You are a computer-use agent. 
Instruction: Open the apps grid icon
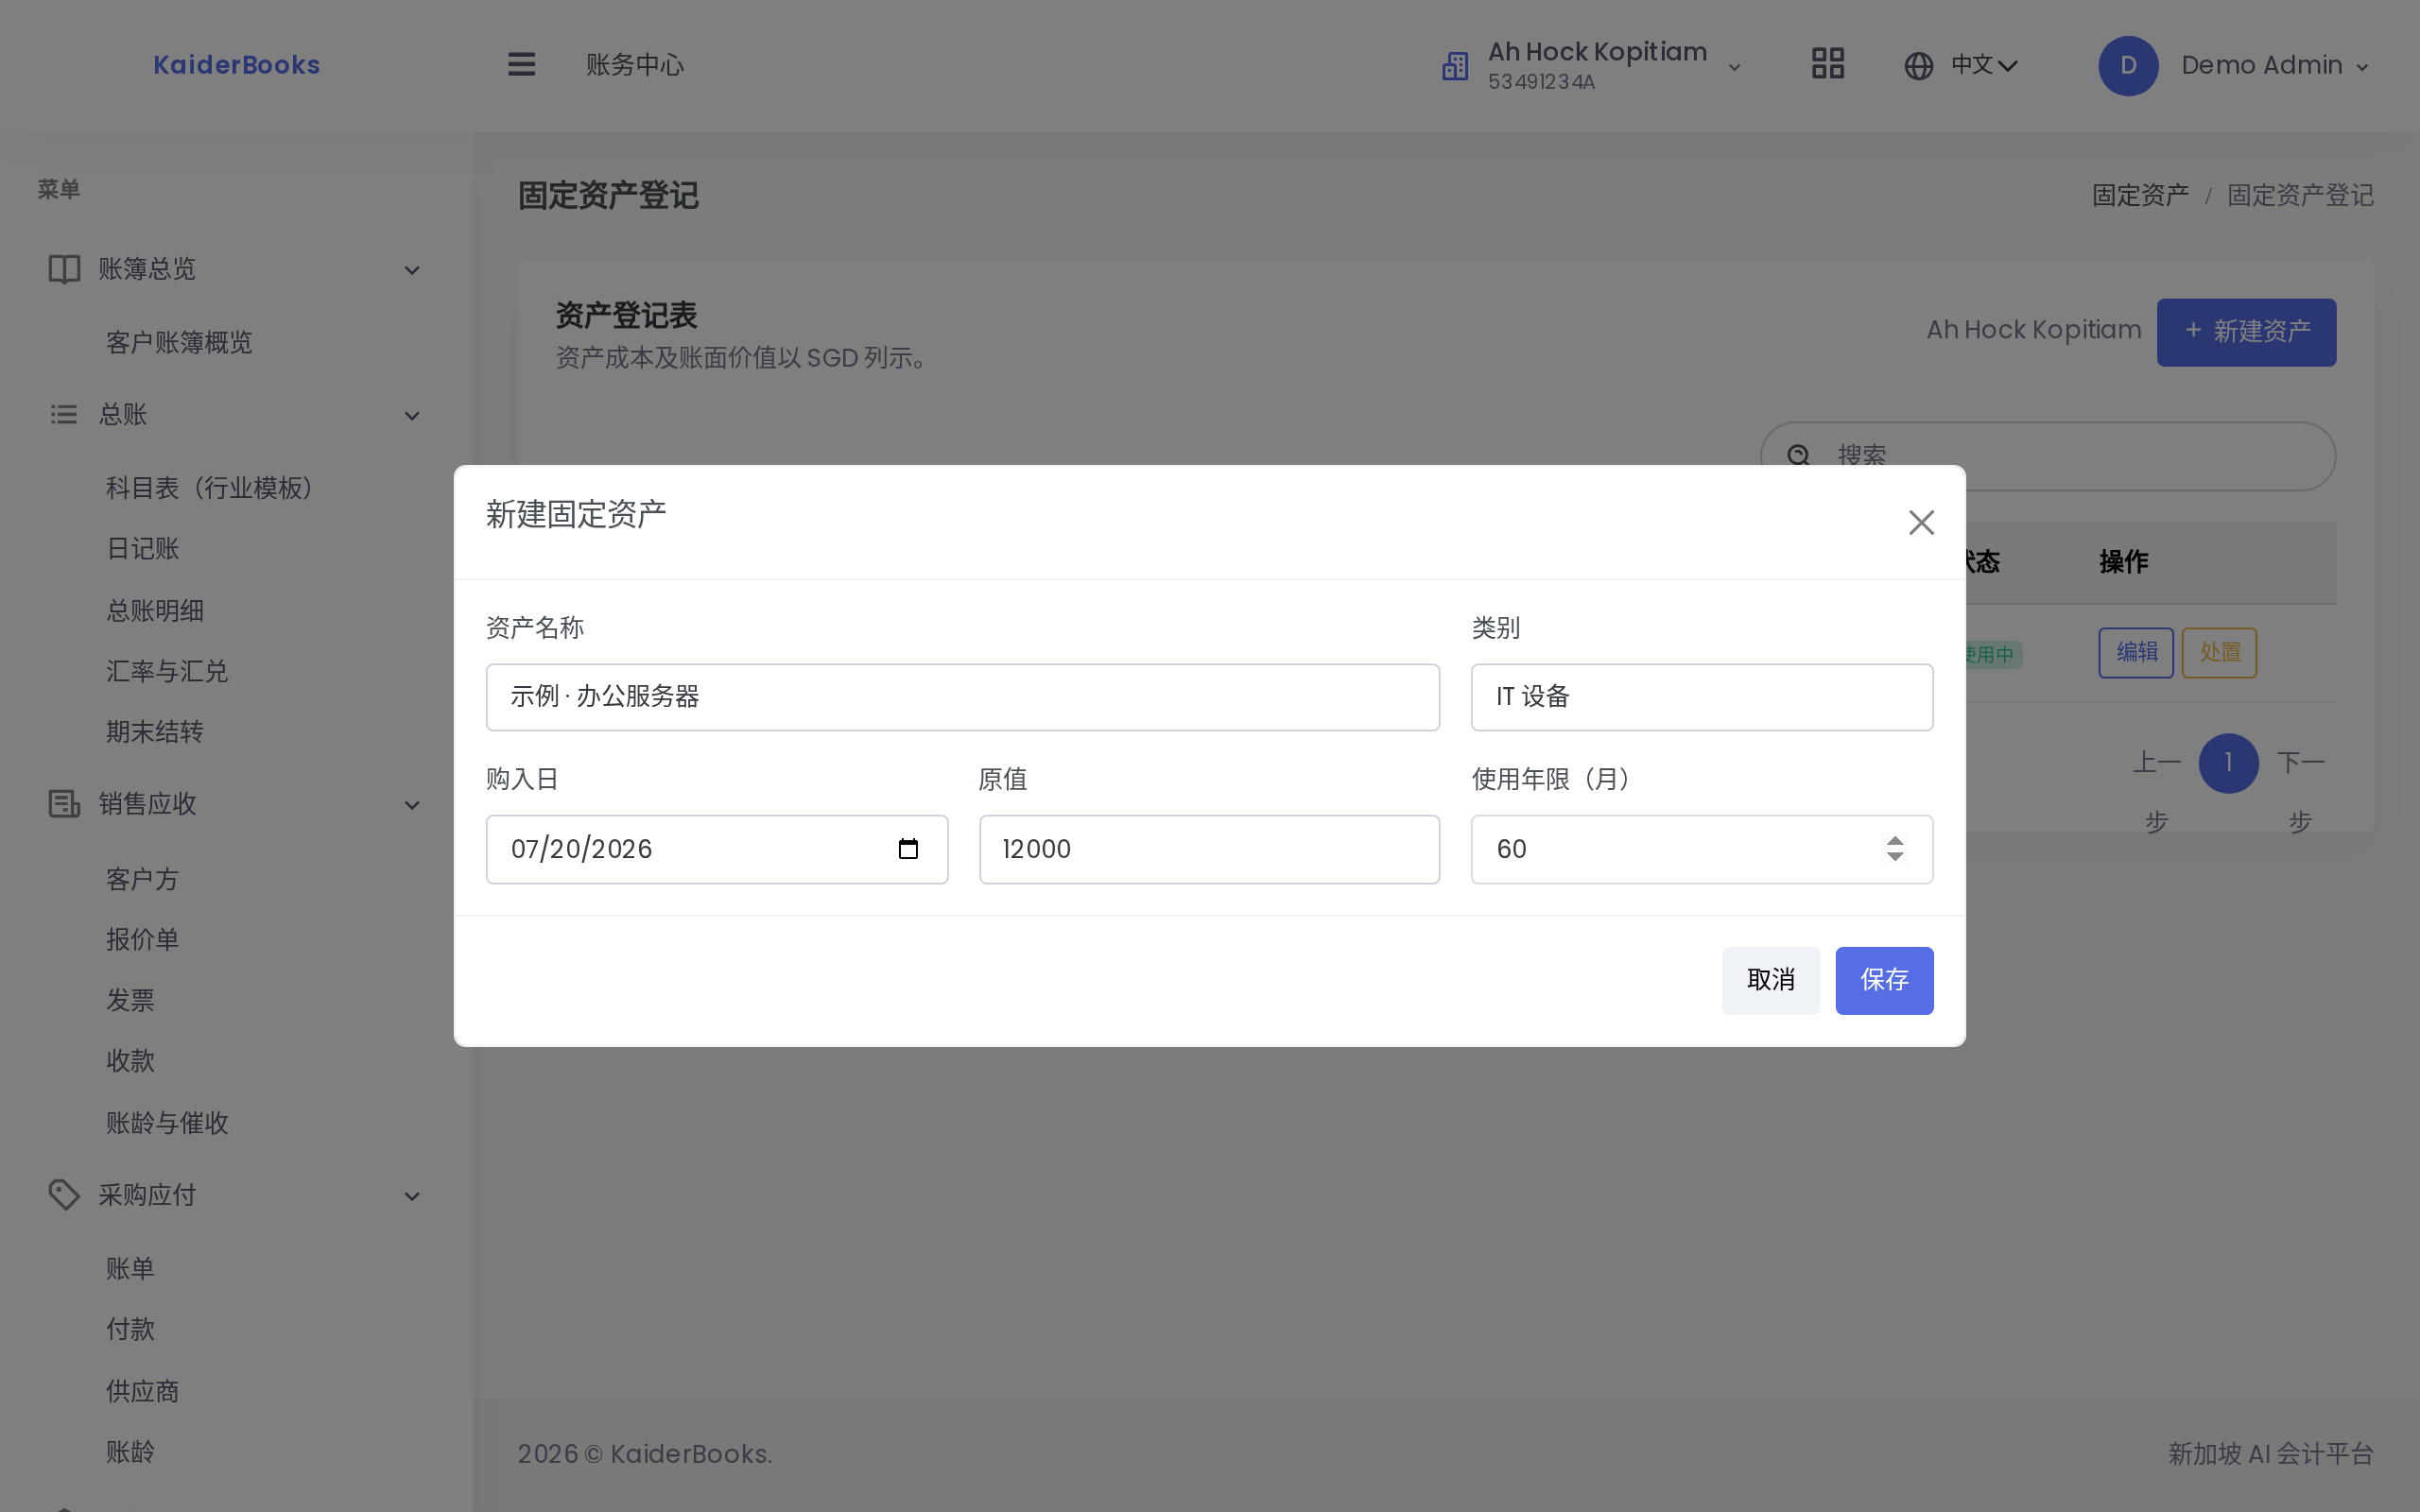coord(1827,65)
